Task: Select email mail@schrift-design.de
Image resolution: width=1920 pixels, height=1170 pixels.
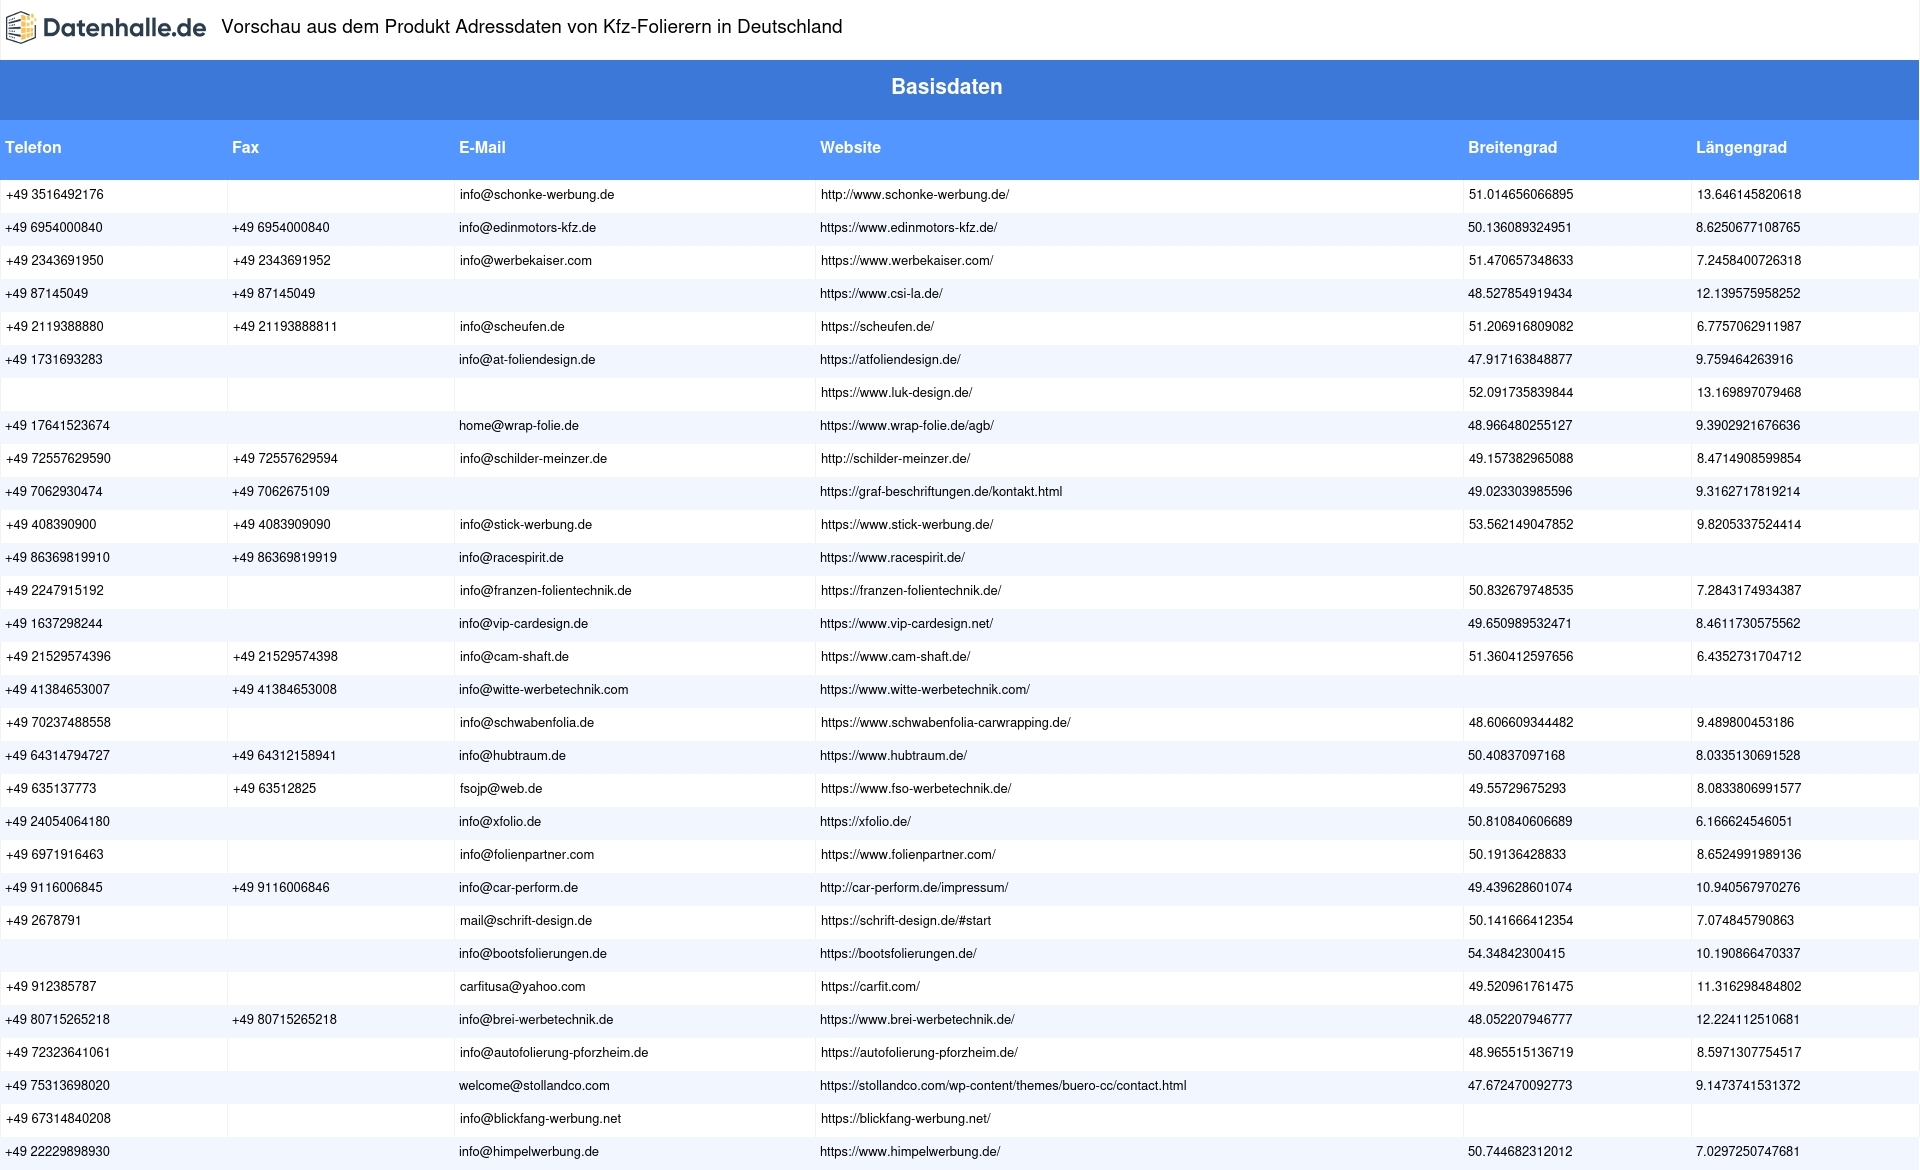Action: coord(526,921)
